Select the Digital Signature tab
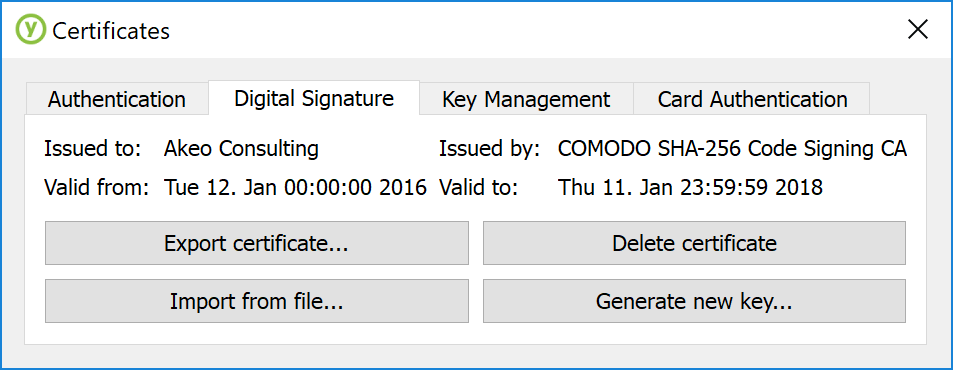This screenshot has height=370, width=953. pyautogui.click(x=314, y=98)
